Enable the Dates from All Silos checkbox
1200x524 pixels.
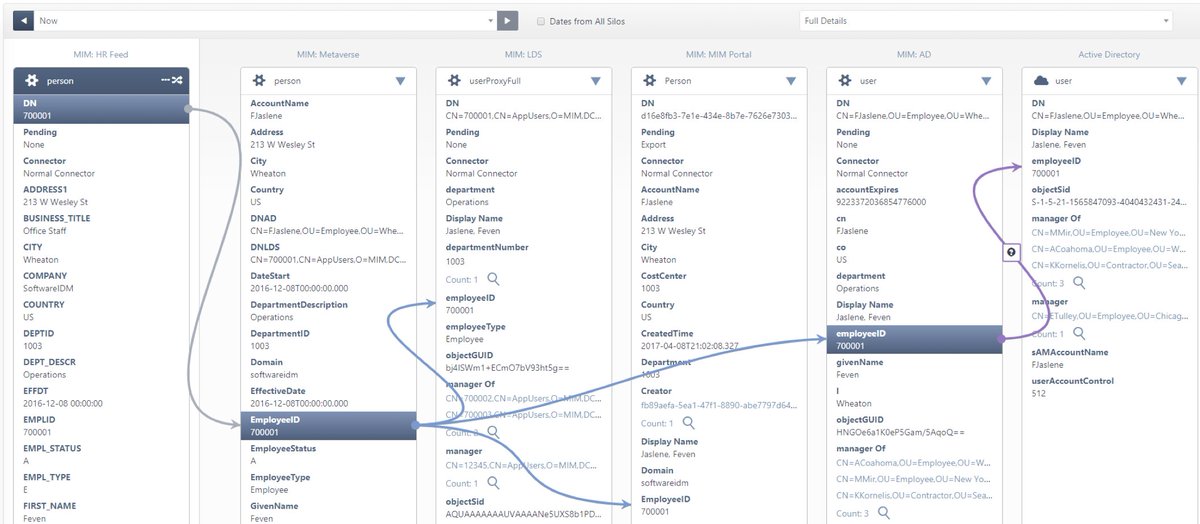tap(541, 21)
